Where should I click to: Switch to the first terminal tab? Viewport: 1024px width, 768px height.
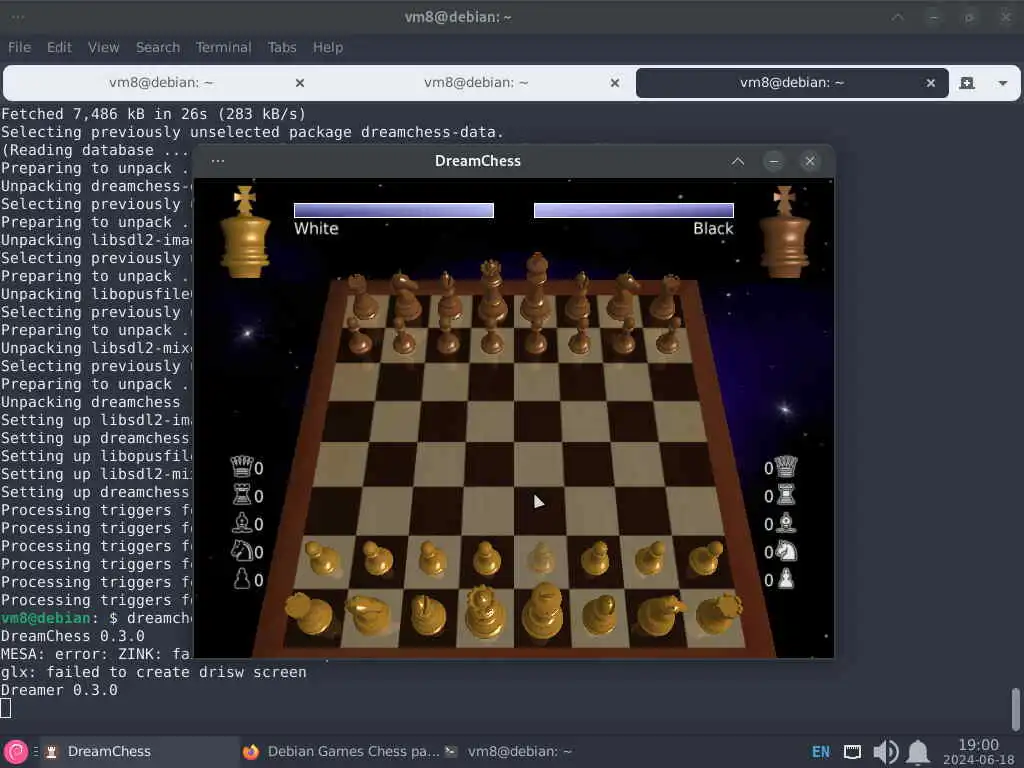tap(161, 83)
